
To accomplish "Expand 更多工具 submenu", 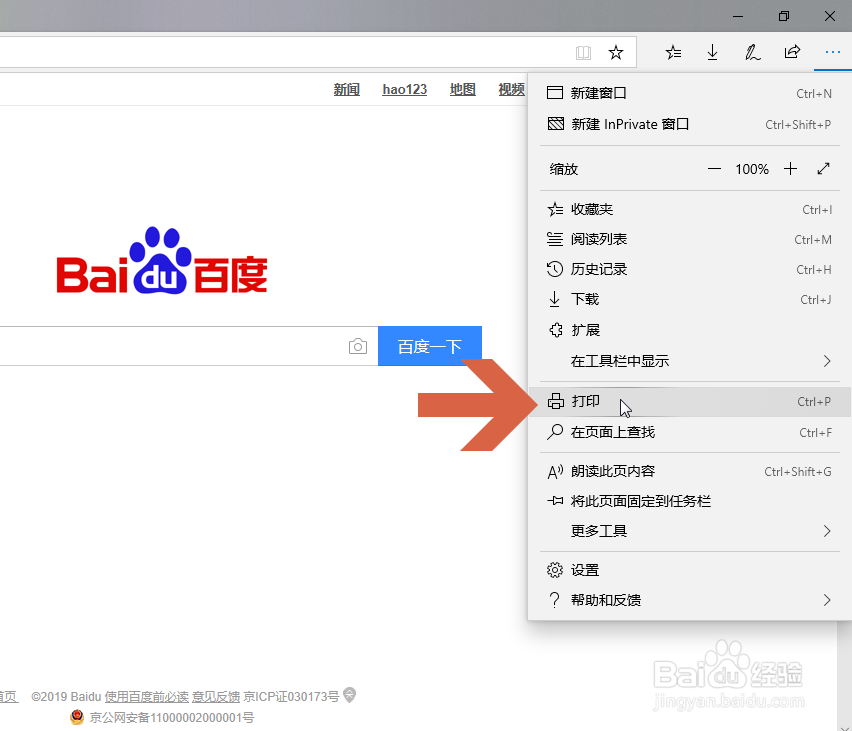I will coord(690,531).
